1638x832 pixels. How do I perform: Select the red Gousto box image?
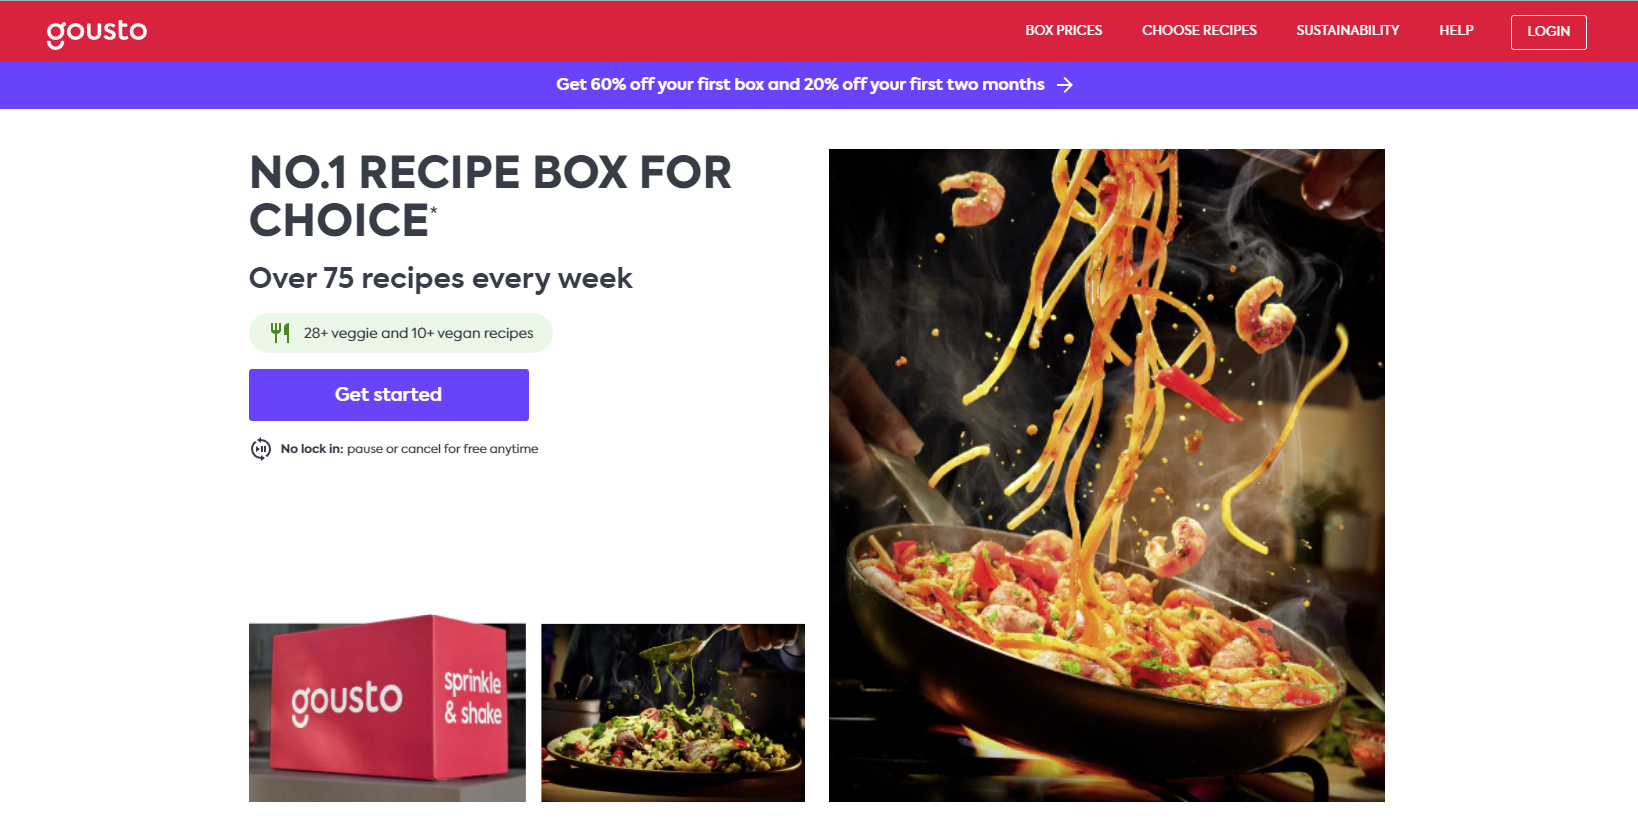tap(387, 712)
